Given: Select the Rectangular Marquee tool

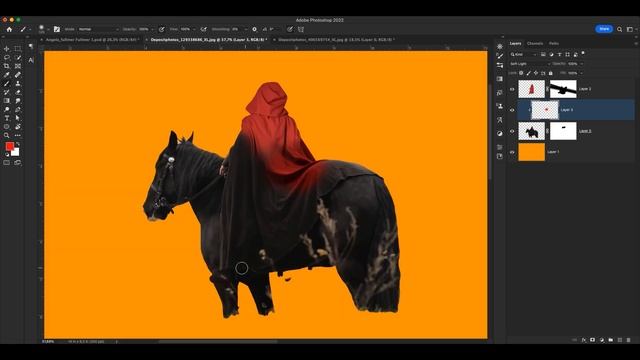Looking at the screenshot, I should coord(18,49).
